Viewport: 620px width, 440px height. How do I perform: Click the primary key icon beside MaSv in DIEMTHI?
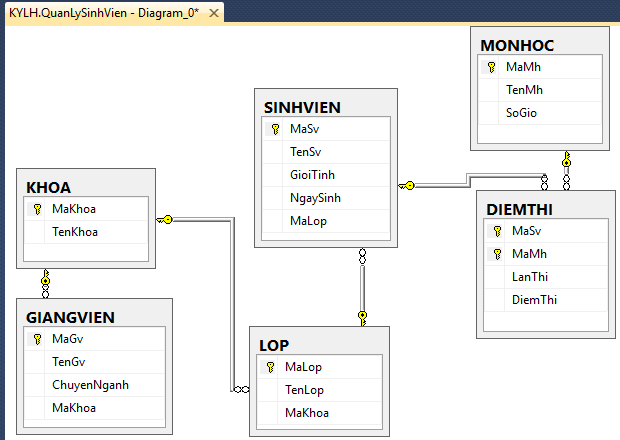497,231
